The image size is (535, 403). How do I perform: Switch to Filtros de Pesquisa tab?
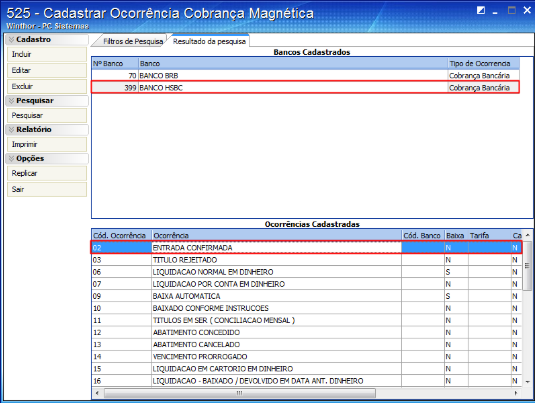133,41
